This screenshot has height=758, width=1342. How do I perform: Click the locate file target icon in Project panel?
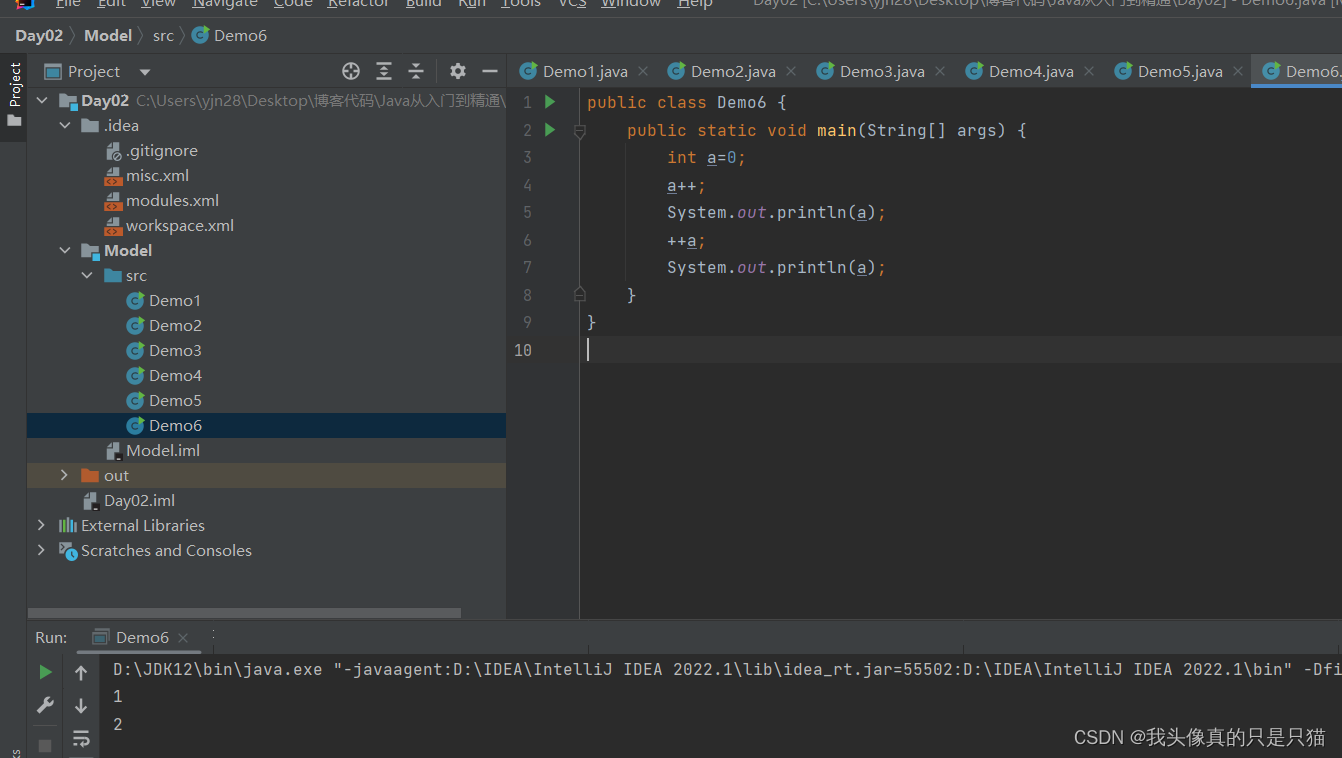[x=351, y=71]
